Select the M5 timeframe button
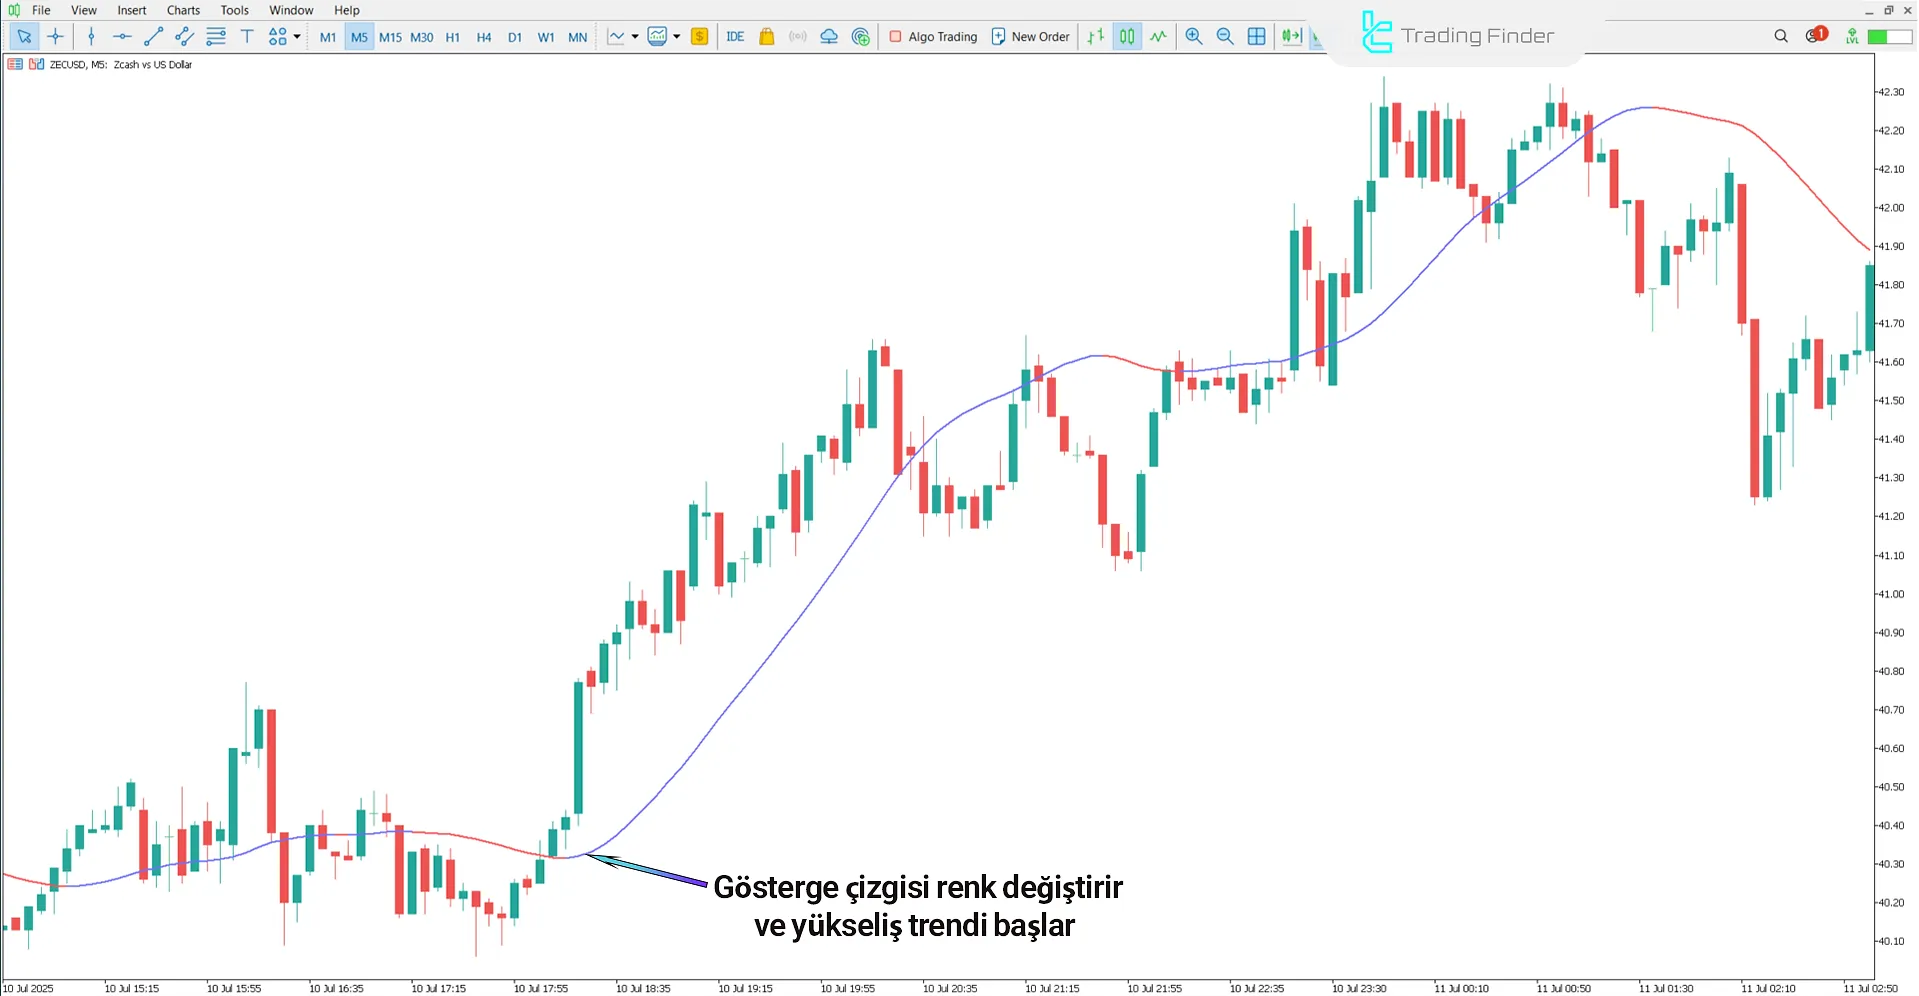This screenshot has width=1919, height=996. [x=359, y=37]
